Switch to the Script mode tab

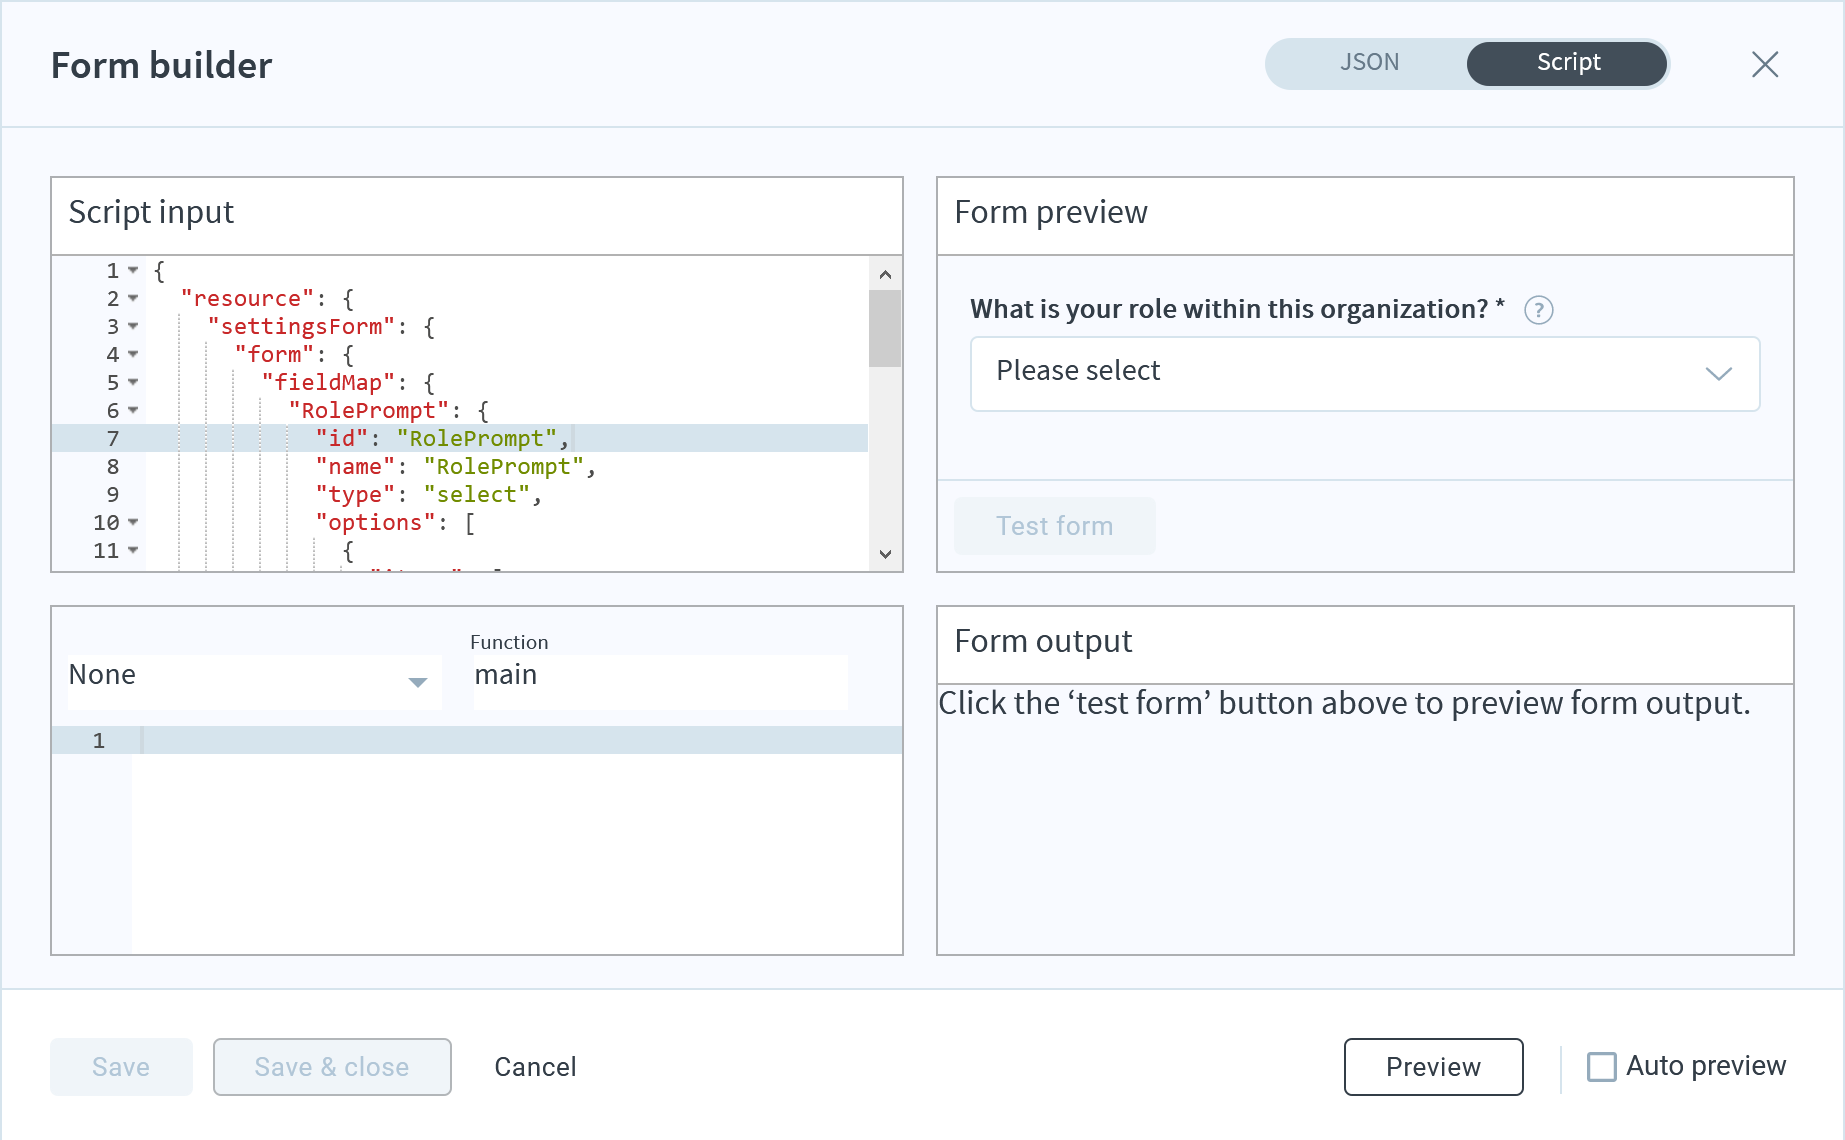[x=1567, y=63]
